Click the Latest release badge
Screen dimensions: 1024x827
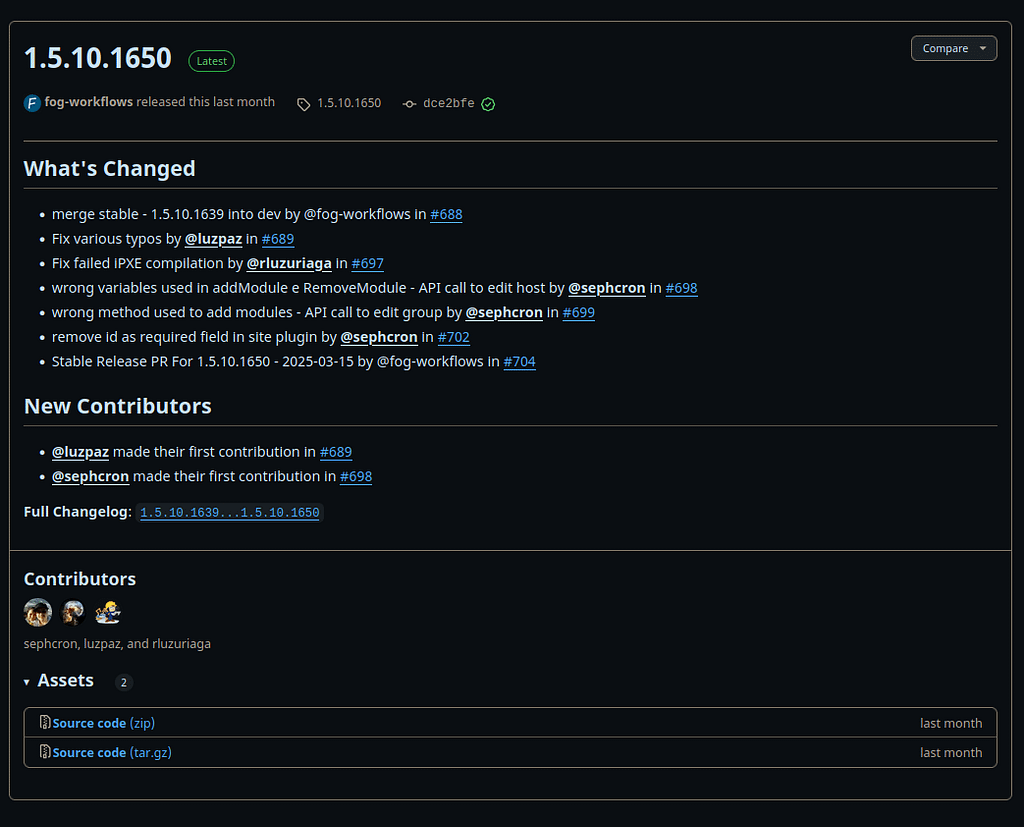[211, 61]
